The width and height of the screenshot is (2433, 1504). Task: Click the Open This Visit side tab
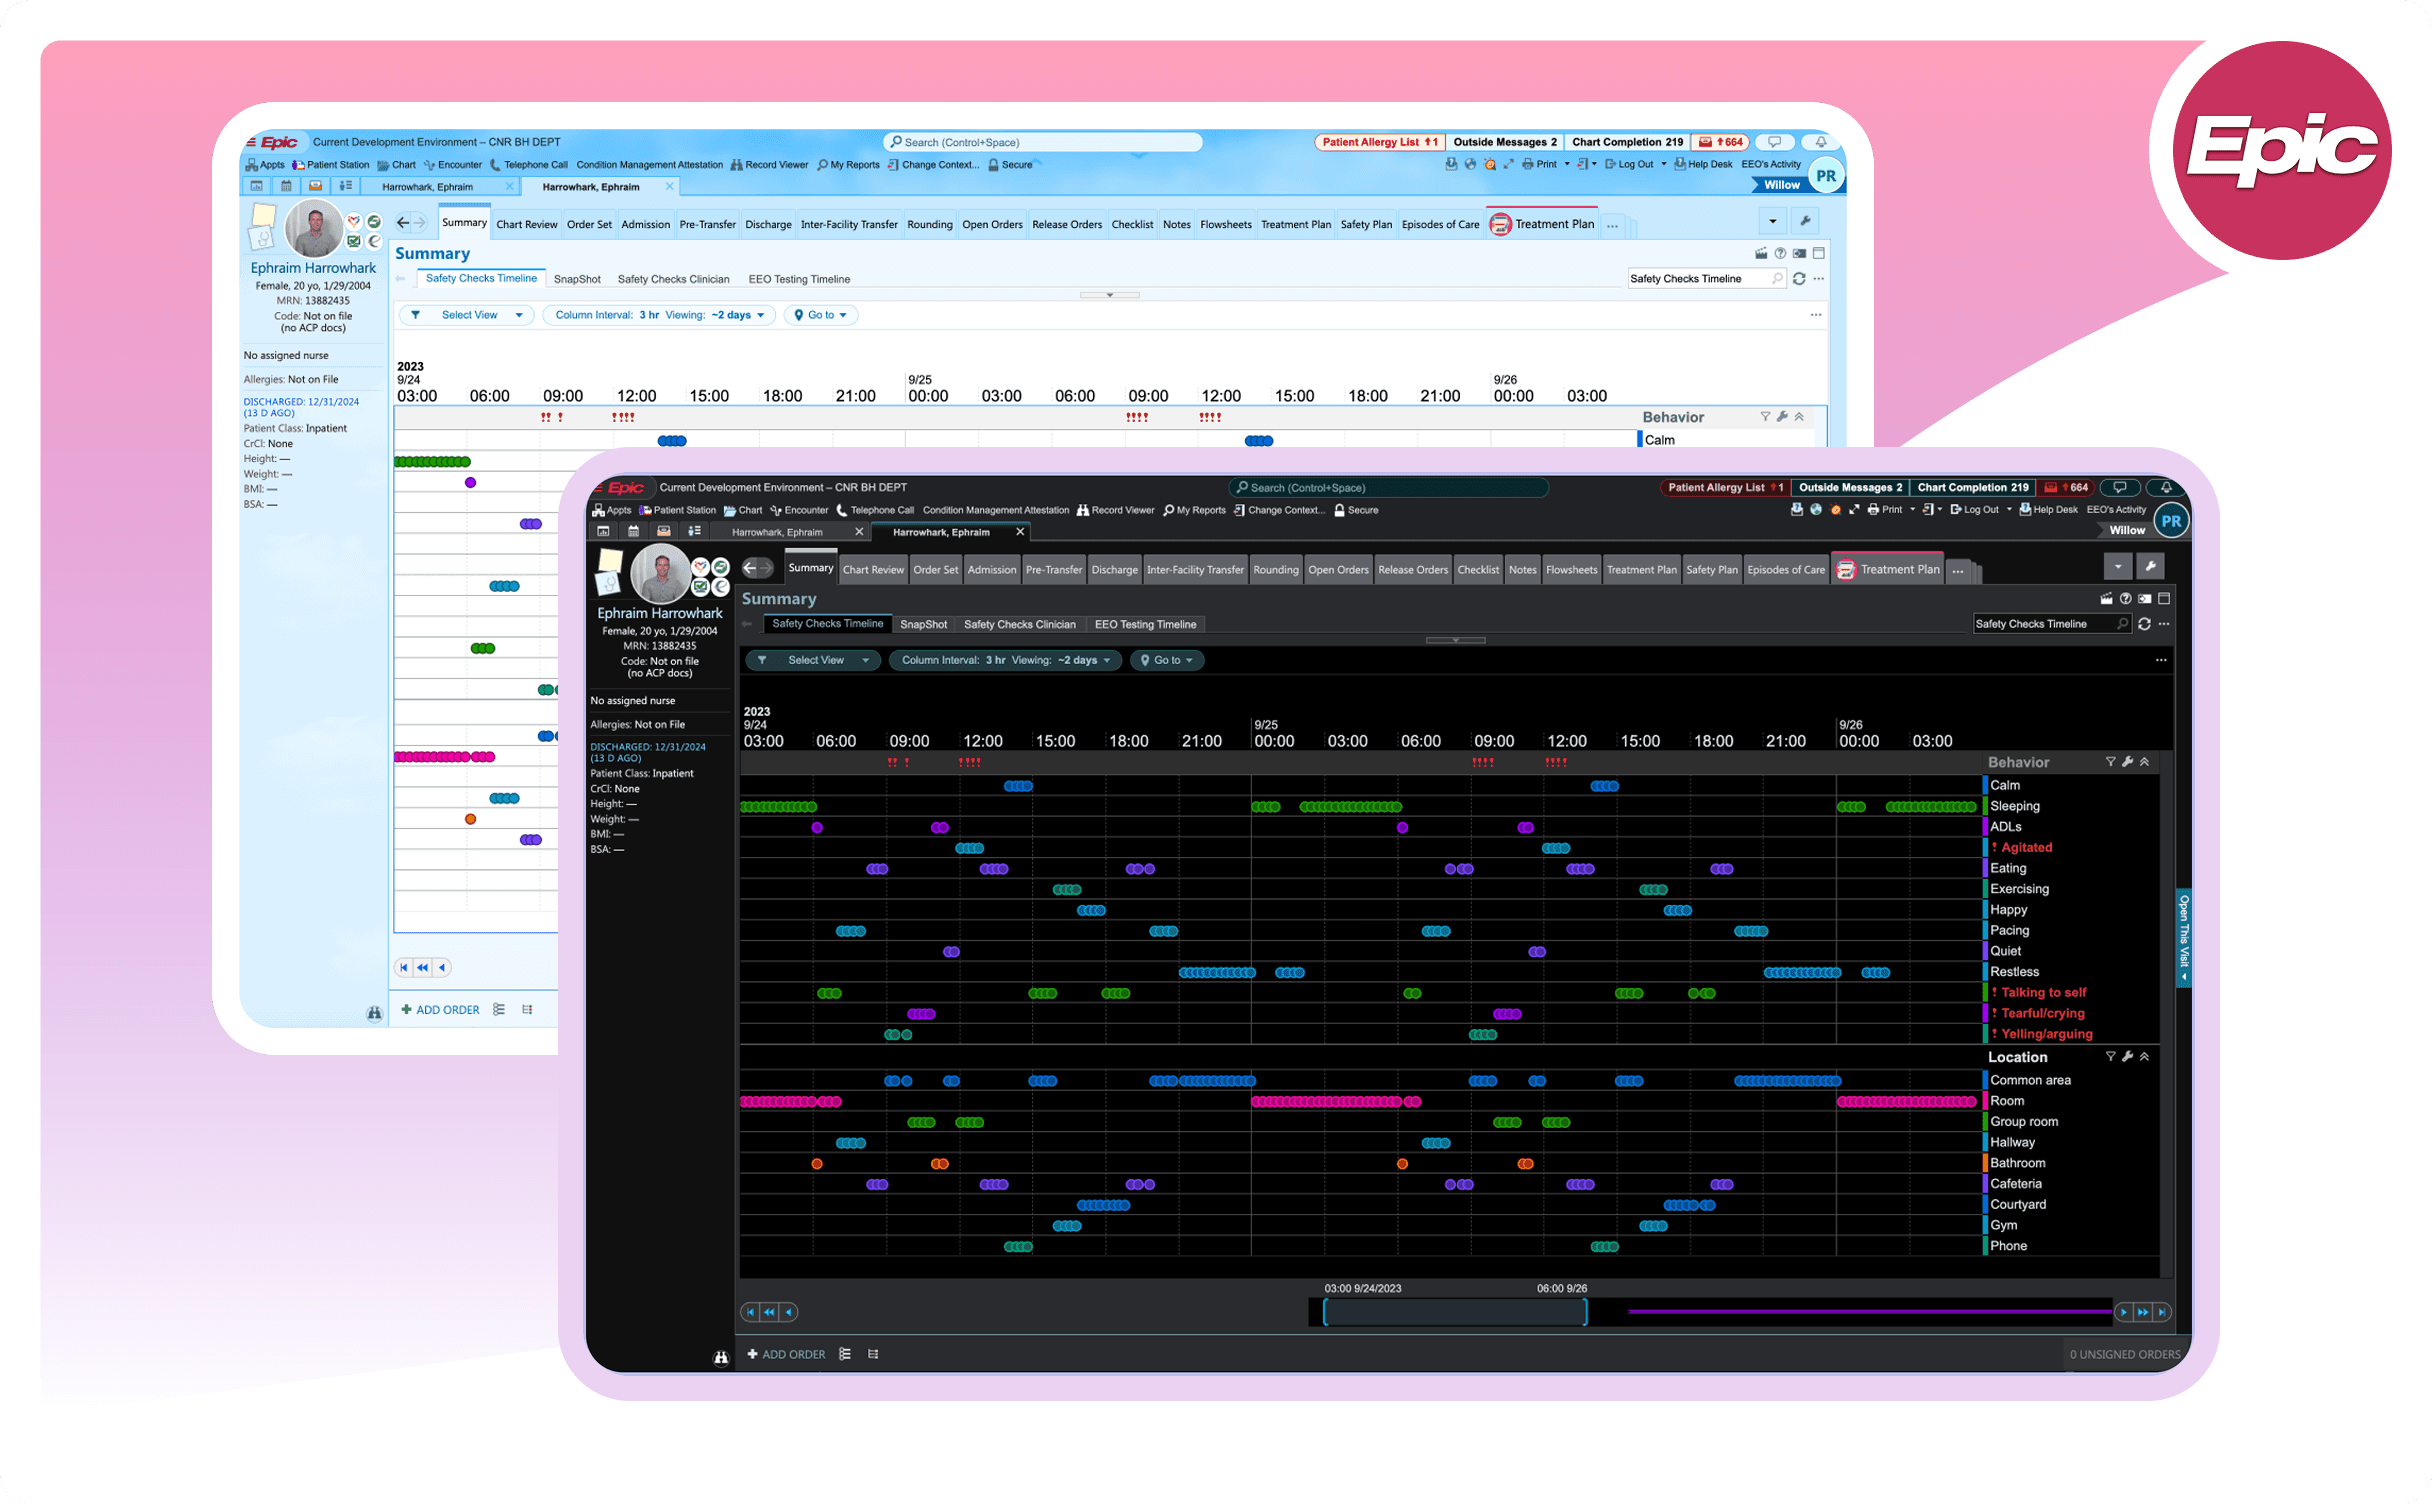coord(2183,936)
